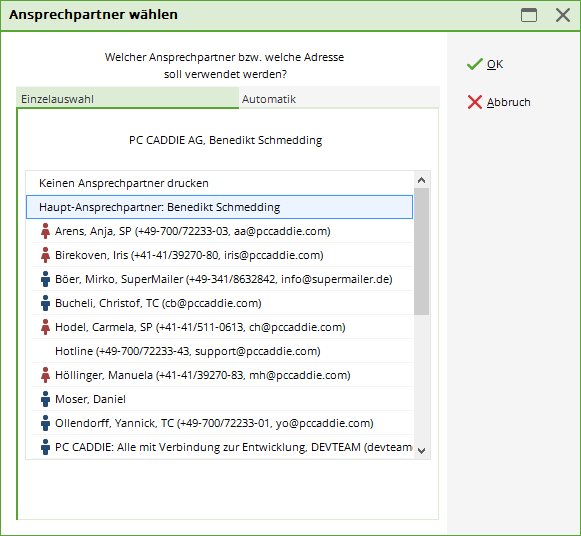This screenshot has width=581, height=536.
Task: Click the OK button
Action: point(485,64)
